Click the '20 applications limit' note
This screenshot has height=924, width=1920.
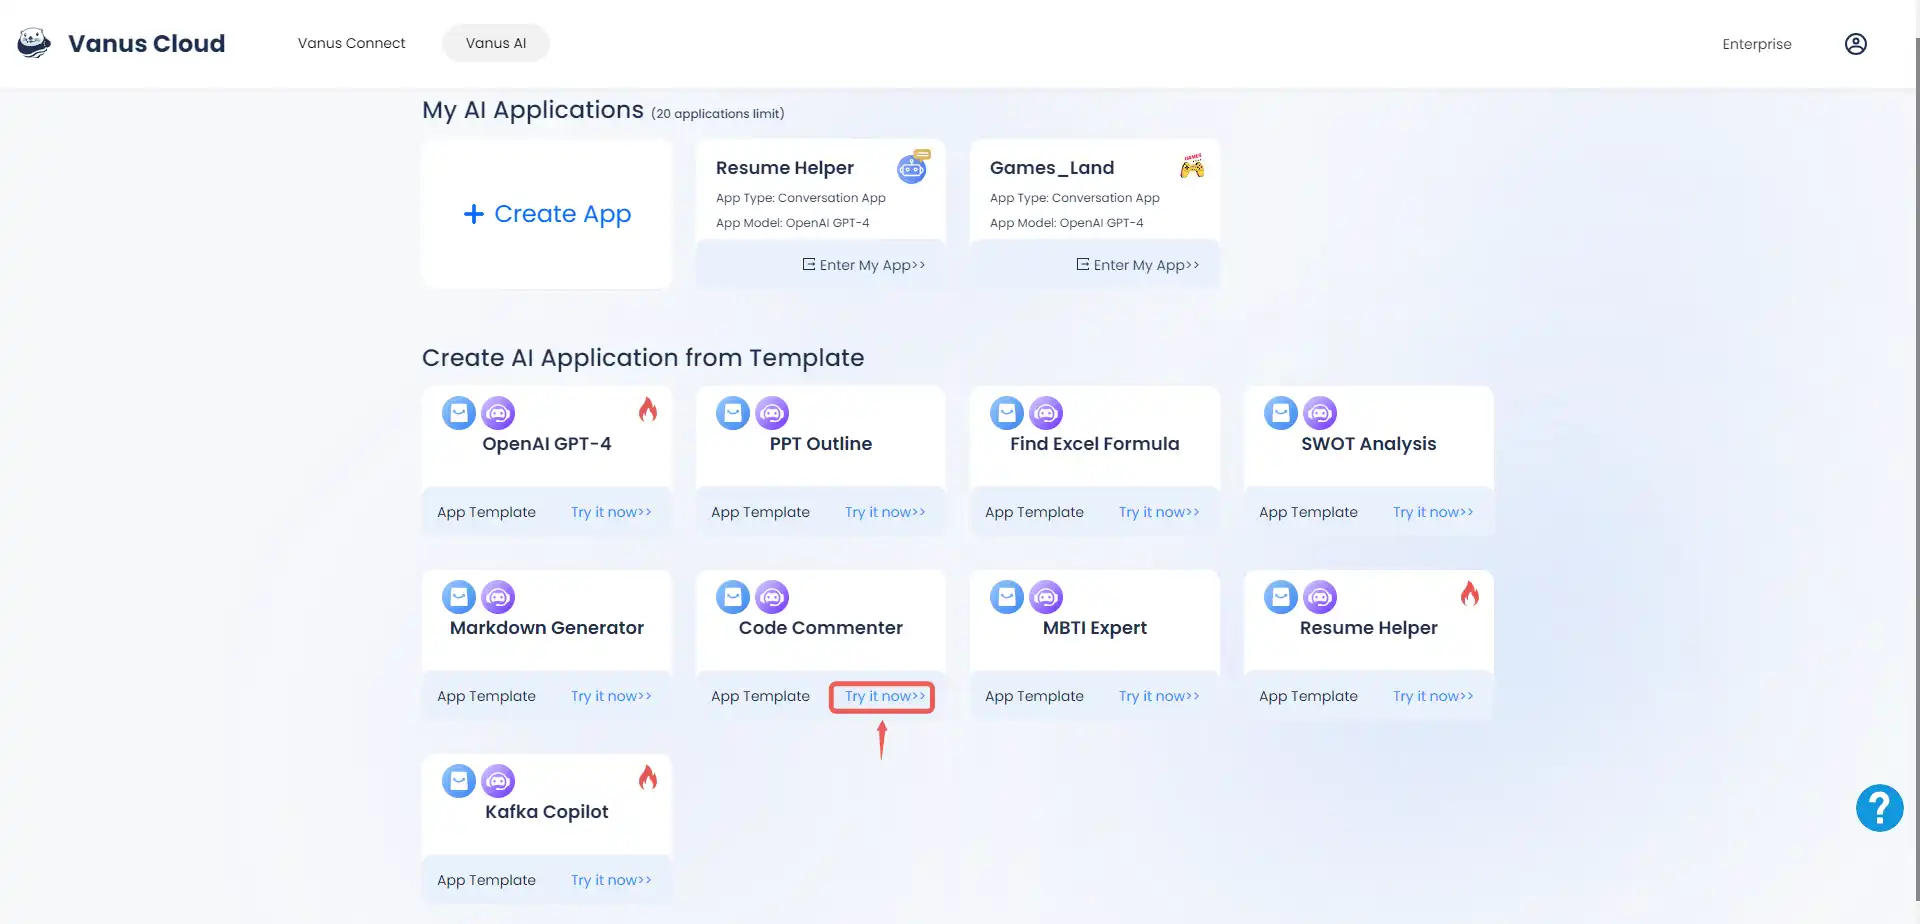click(718, 114)
